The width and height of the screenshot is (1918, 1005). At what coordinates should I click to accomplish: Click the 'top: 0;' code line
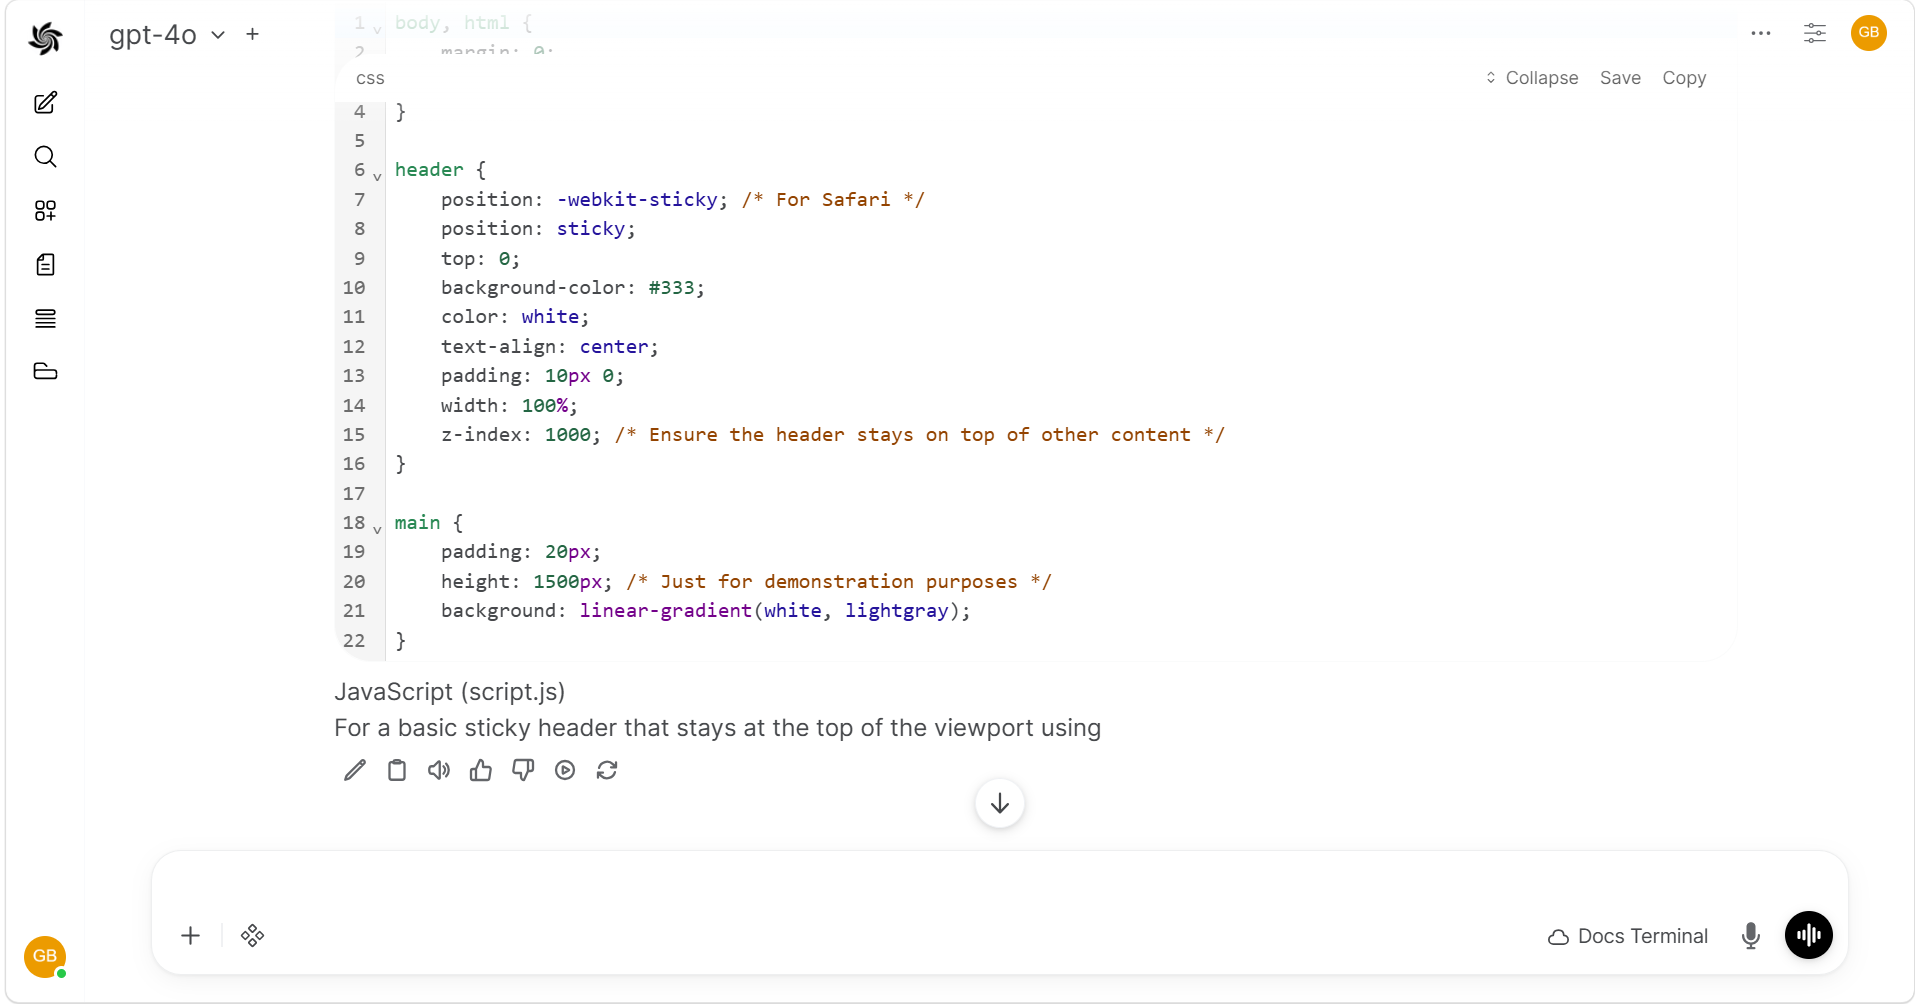coord(480,259)
